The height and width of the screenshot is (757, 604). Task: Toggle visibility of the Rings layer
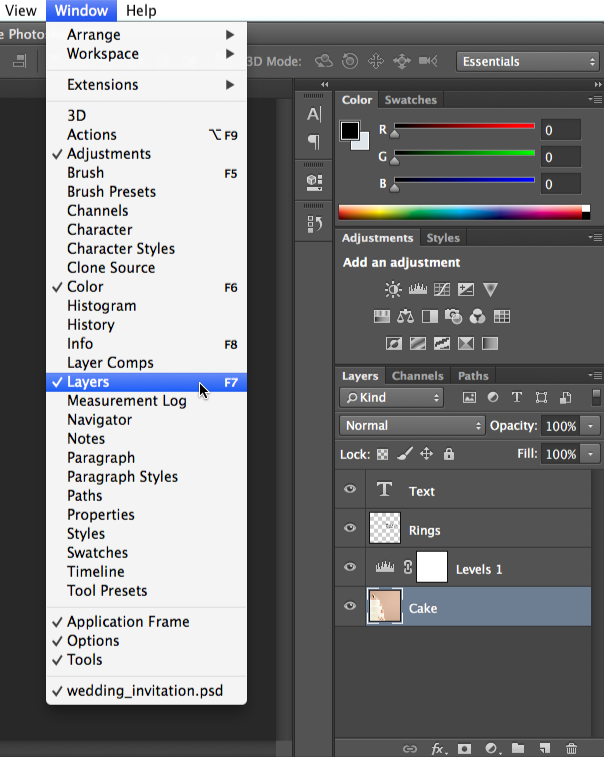350,529
